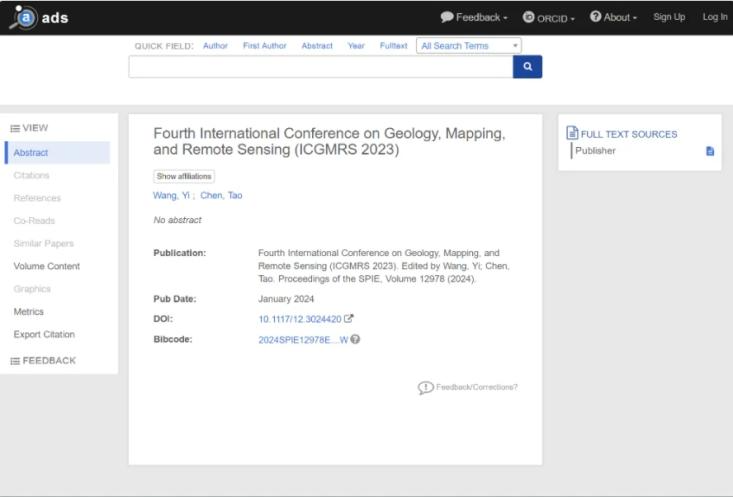Toggle Show affiliations button

coord(184,176)
